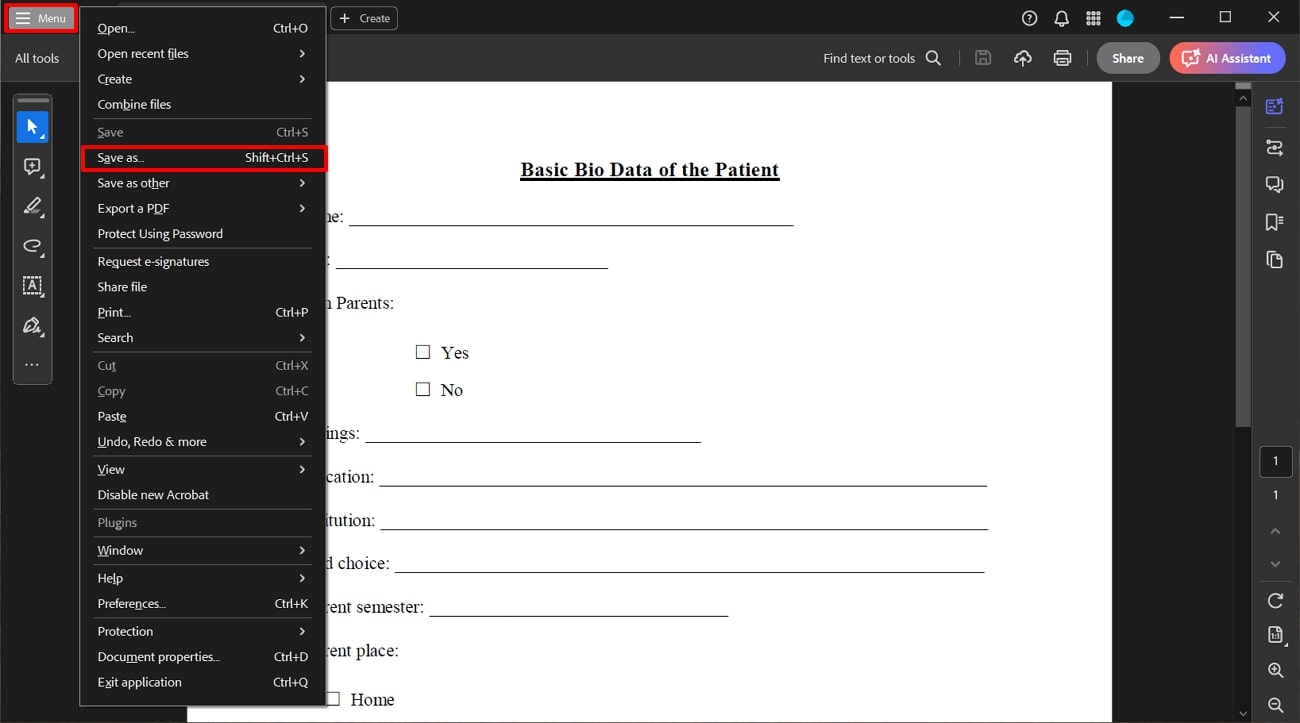Open the notifications bell
This screenshot has width=1300, height=723.
(x=1061, y=18)
